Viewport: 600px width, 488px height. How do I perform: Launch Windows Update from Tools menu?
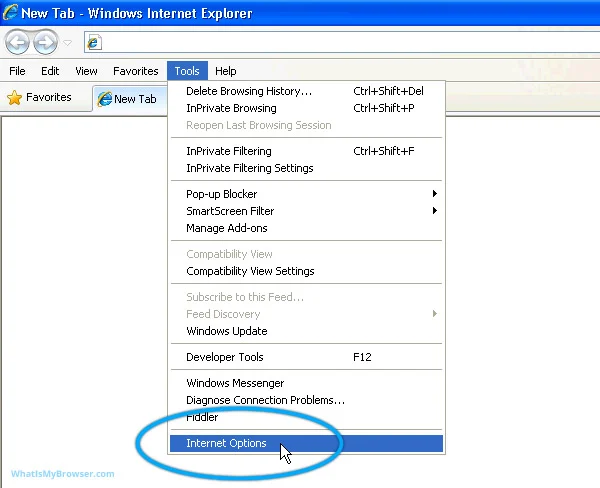[307, 331]
